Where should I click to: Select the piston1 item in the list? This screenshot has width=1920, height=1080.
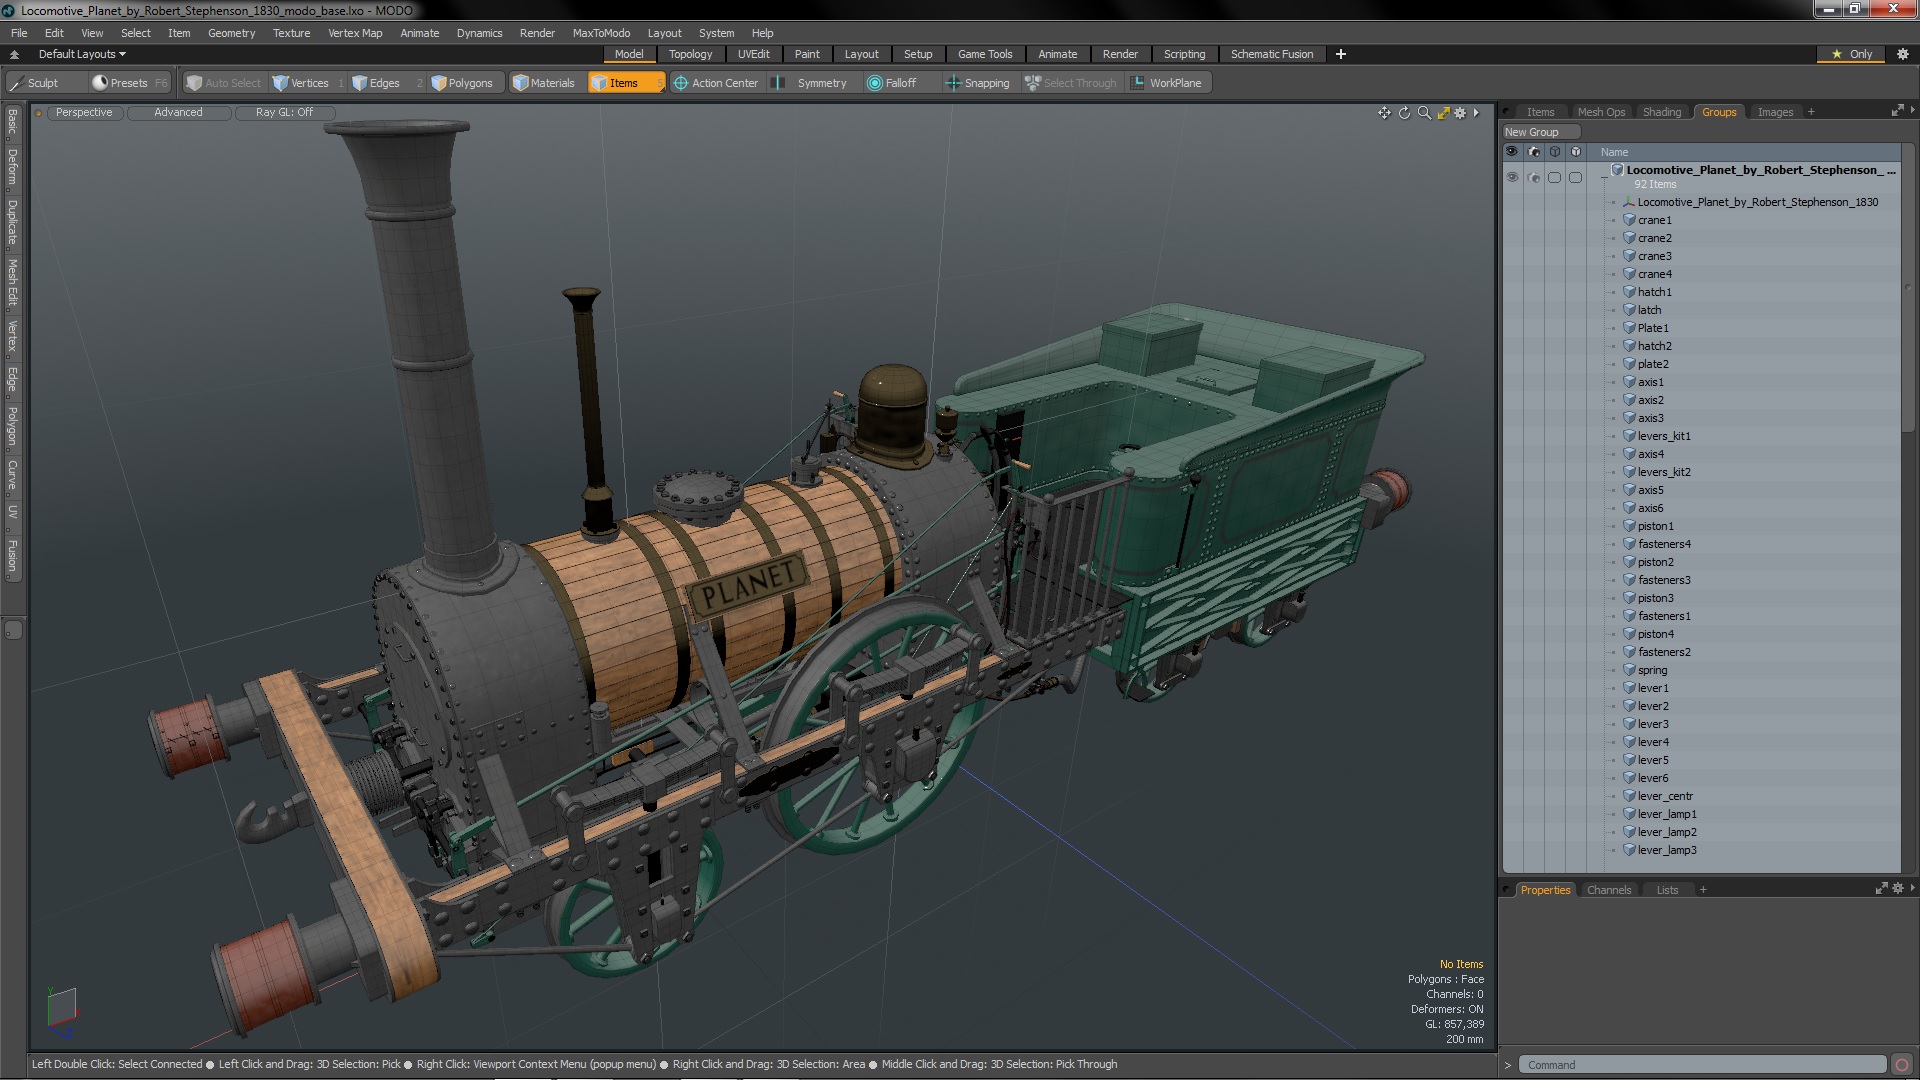1655,526
